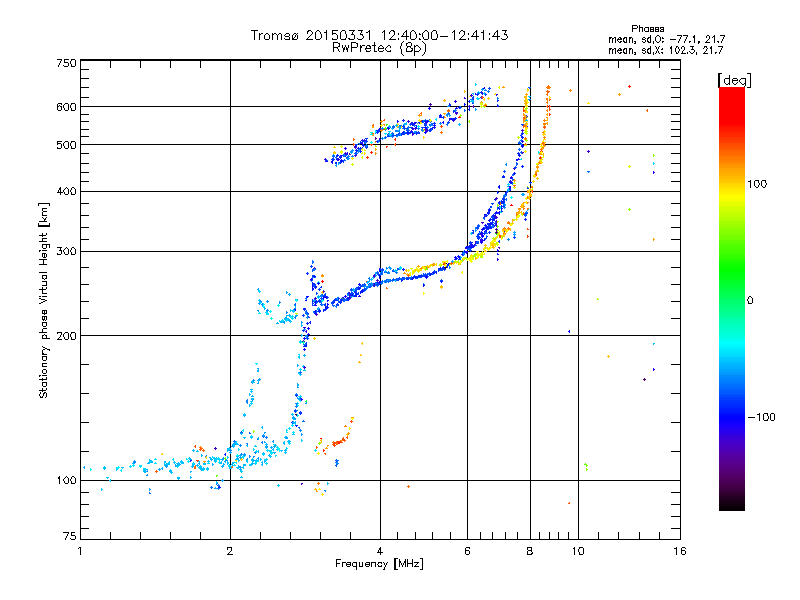
Task: Click the x-axis tick label "8"
Action: tap(530, 551)
